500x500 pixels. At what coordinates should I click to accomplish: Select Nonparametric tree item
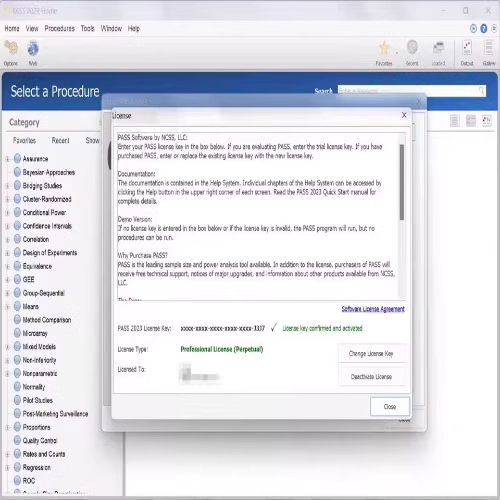coord(40,373)
